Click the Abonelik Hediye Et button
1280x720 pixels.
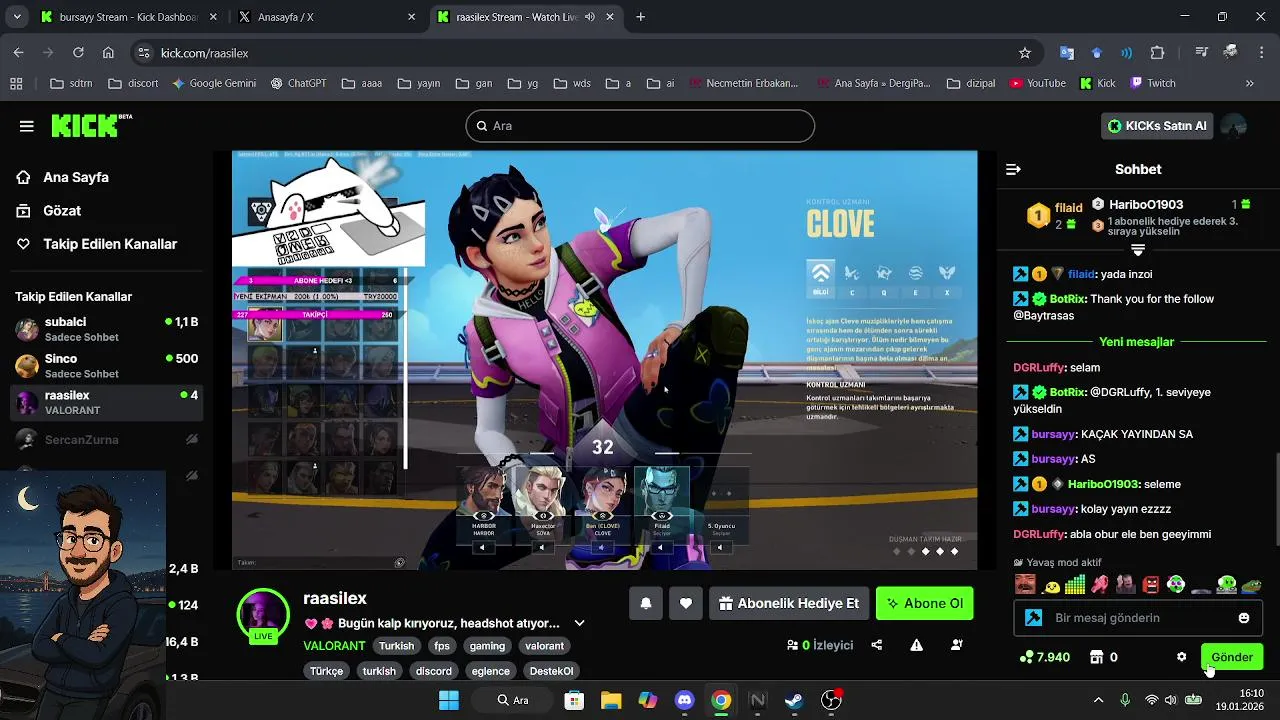(x=789, y=603)
